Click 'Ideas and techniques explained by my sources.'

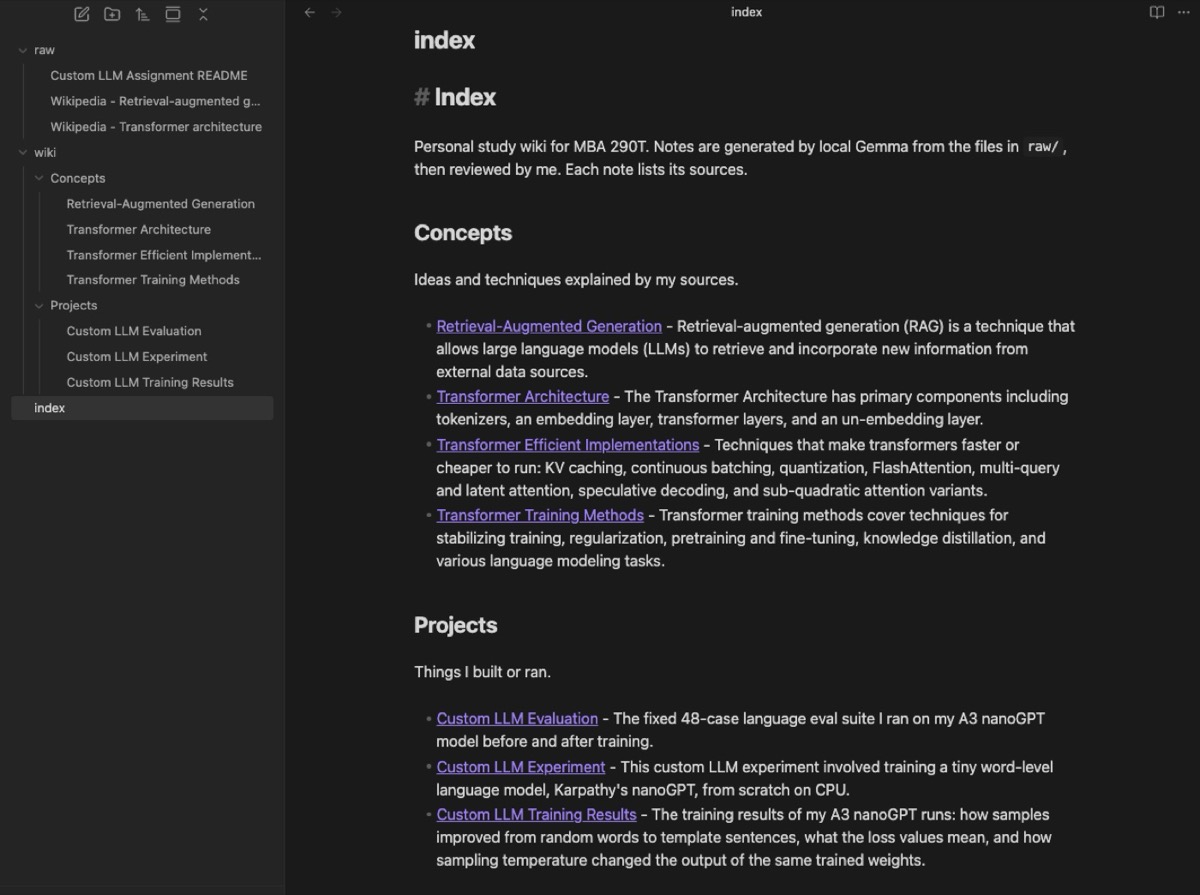[x=576, y=279]
